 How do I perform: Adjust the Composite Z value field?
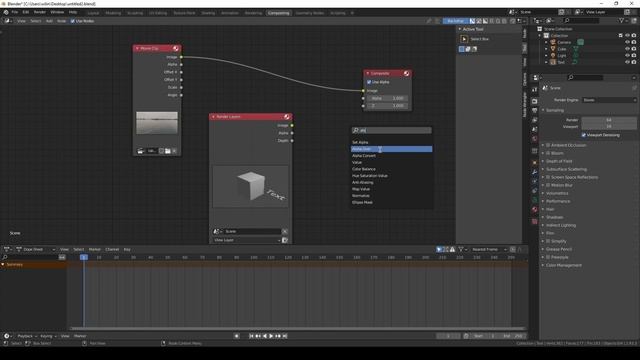point(387,106)
